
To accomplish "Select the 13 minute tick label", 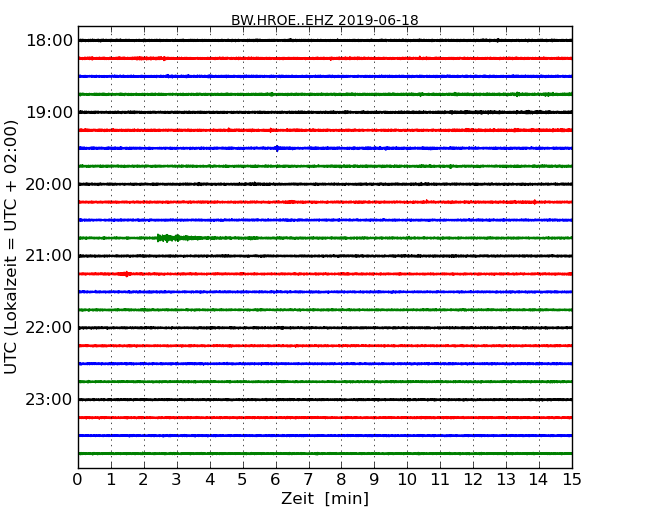I will (x=506, y=480).
